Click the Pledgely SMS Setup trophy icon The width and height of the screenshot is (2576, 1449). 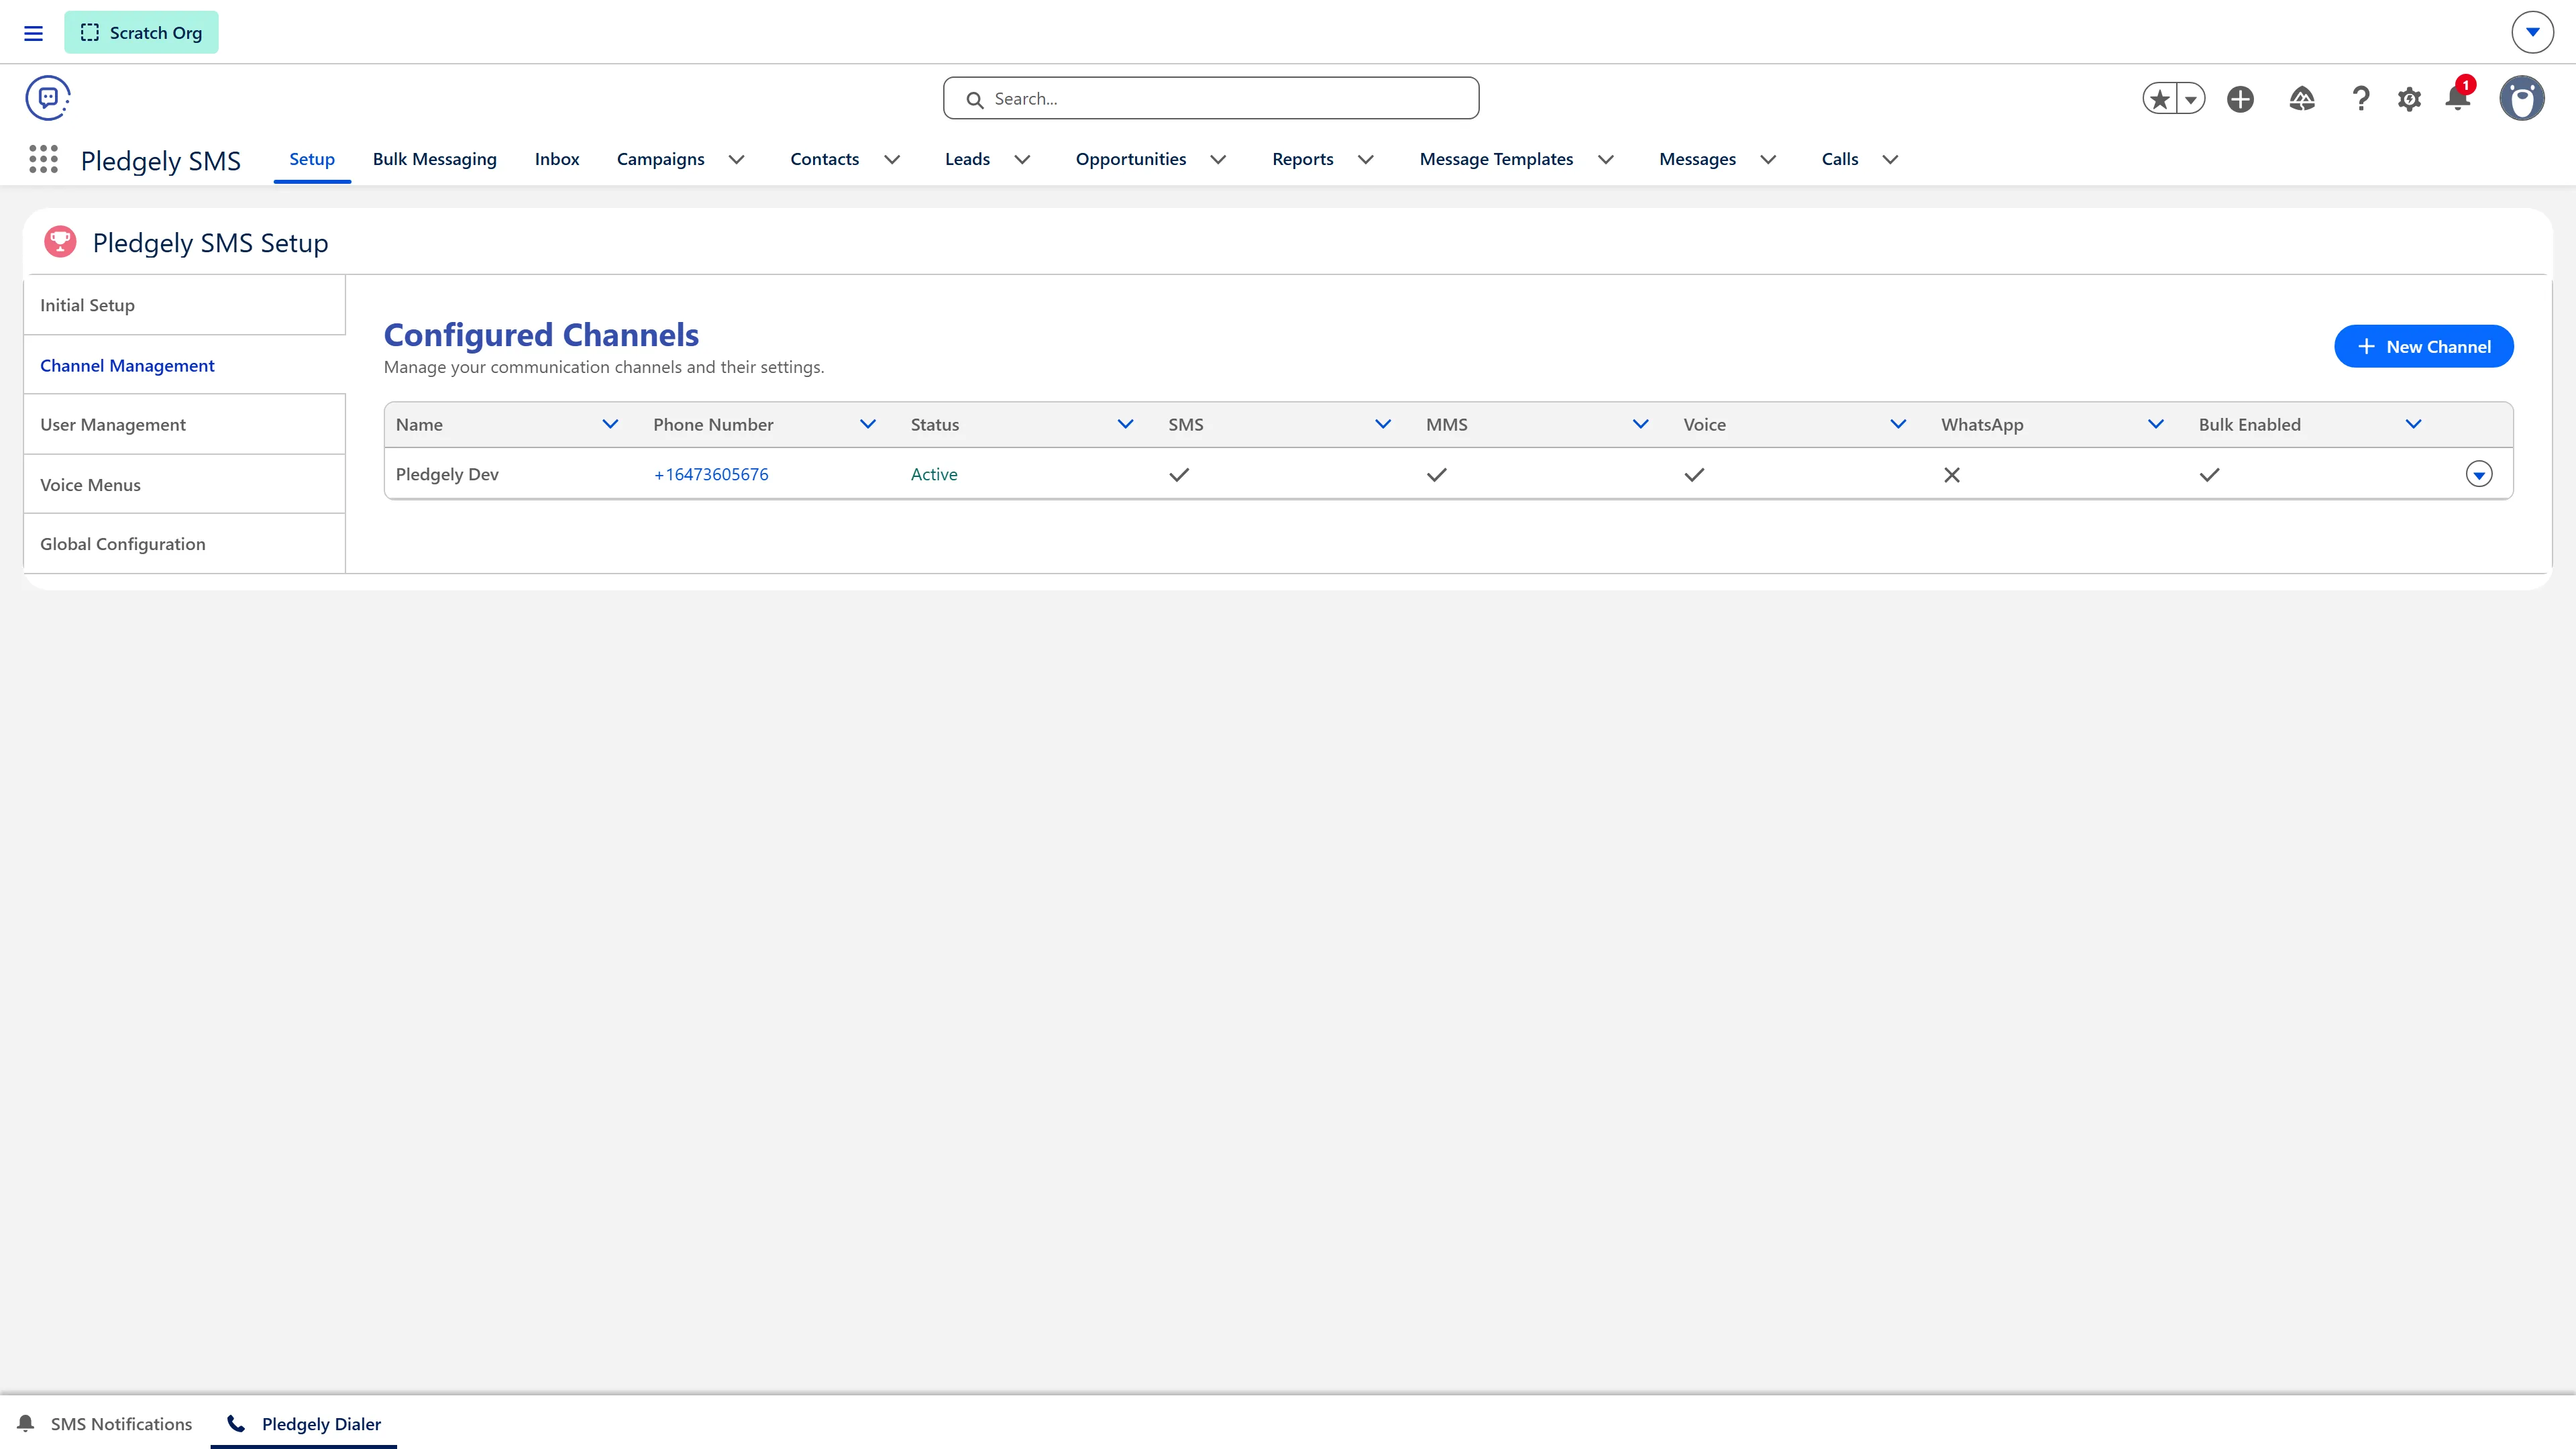pos(60,242)
